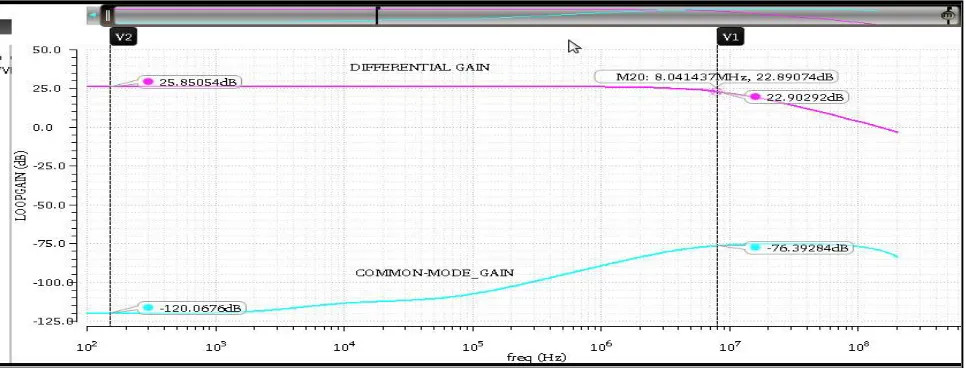Click the freq (Hz) x-axis title
This screenshot has width=966, height=368.
(536, 358)
